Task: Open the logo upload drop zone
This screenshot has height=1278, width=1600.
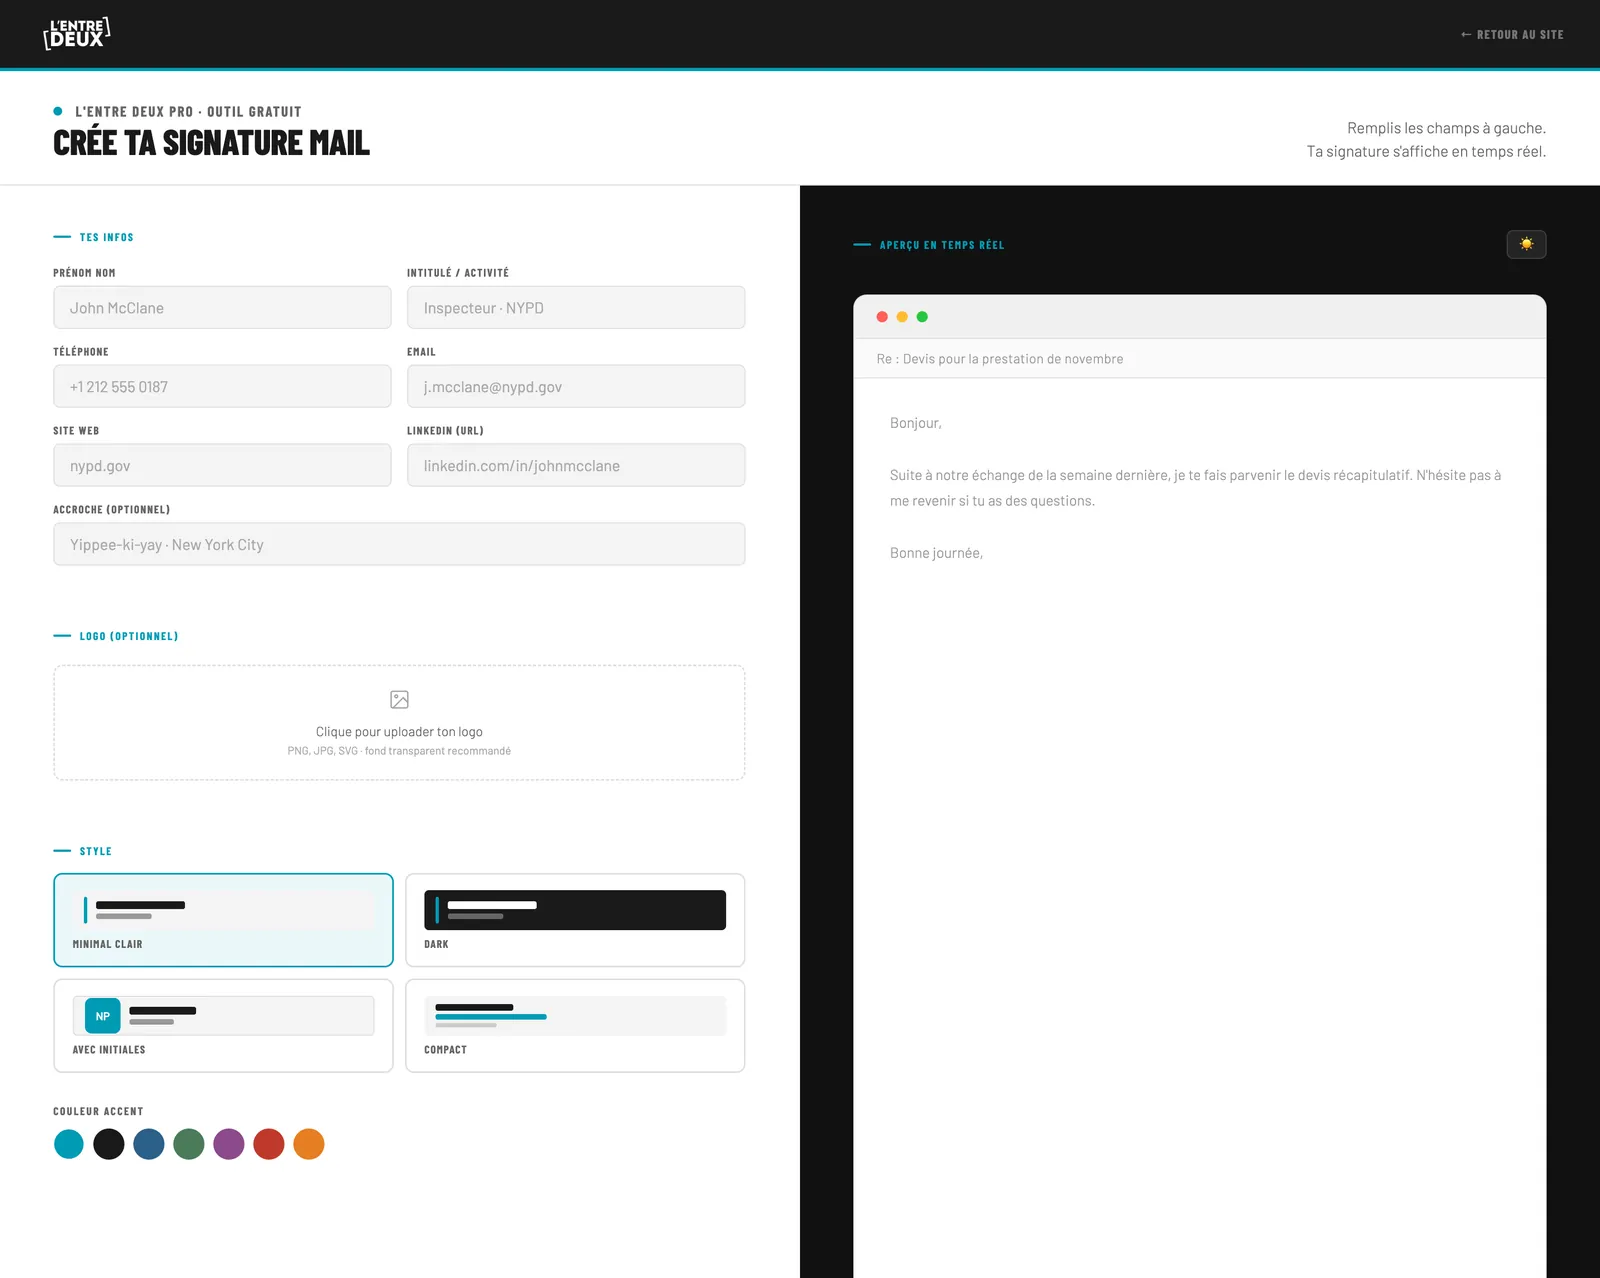Action: coord(399,722)
